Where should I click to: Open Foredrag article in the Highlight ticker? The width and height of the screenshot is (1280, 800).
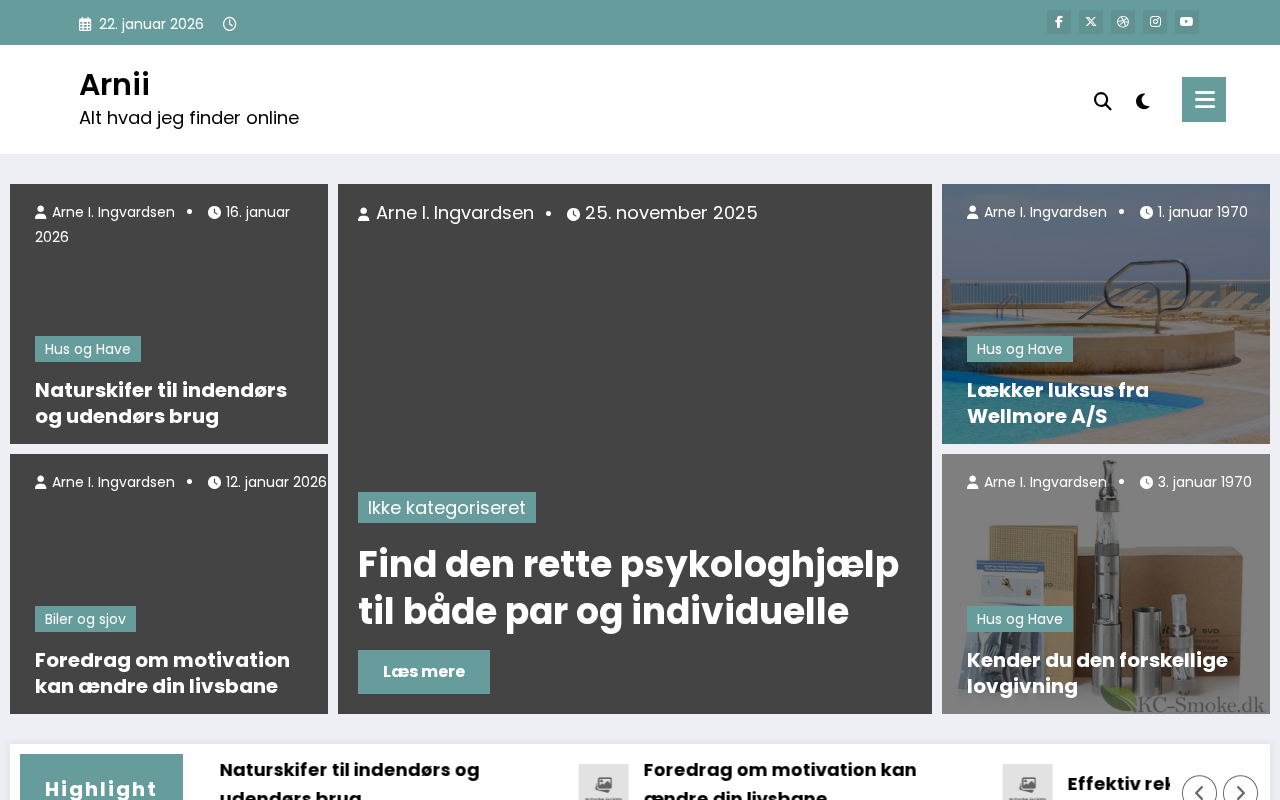coord(780,784)
